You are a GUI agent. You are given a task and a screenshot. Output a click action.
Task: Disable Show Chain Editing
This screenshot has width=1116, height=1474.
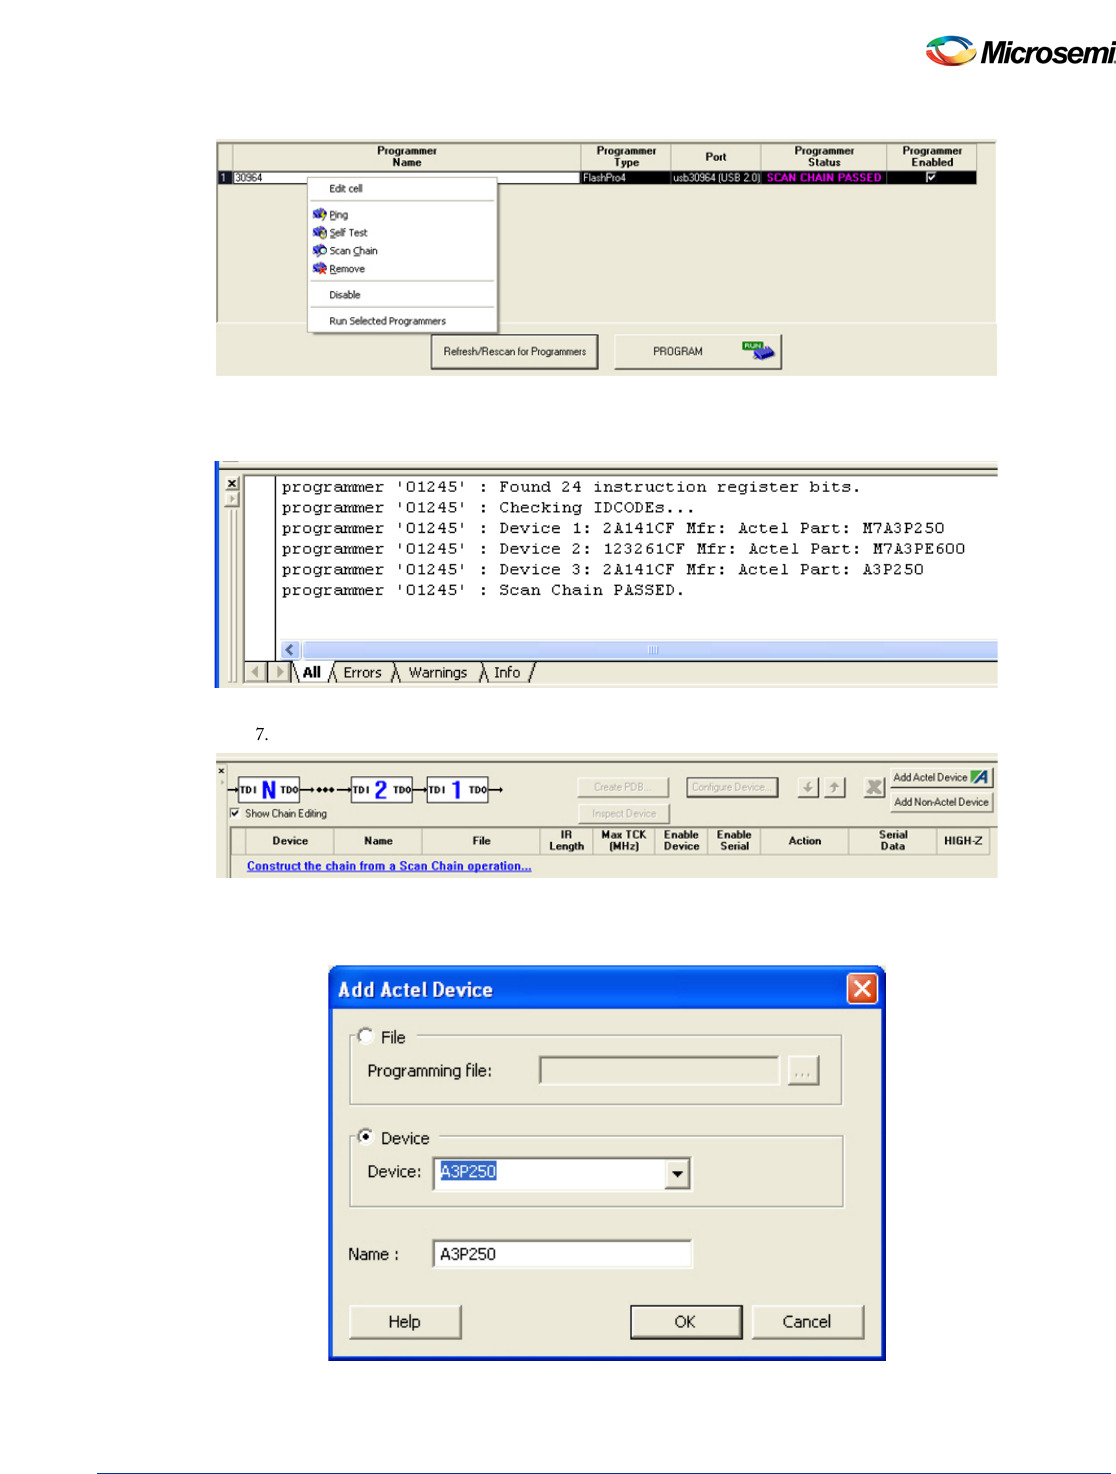click(236, 814)
